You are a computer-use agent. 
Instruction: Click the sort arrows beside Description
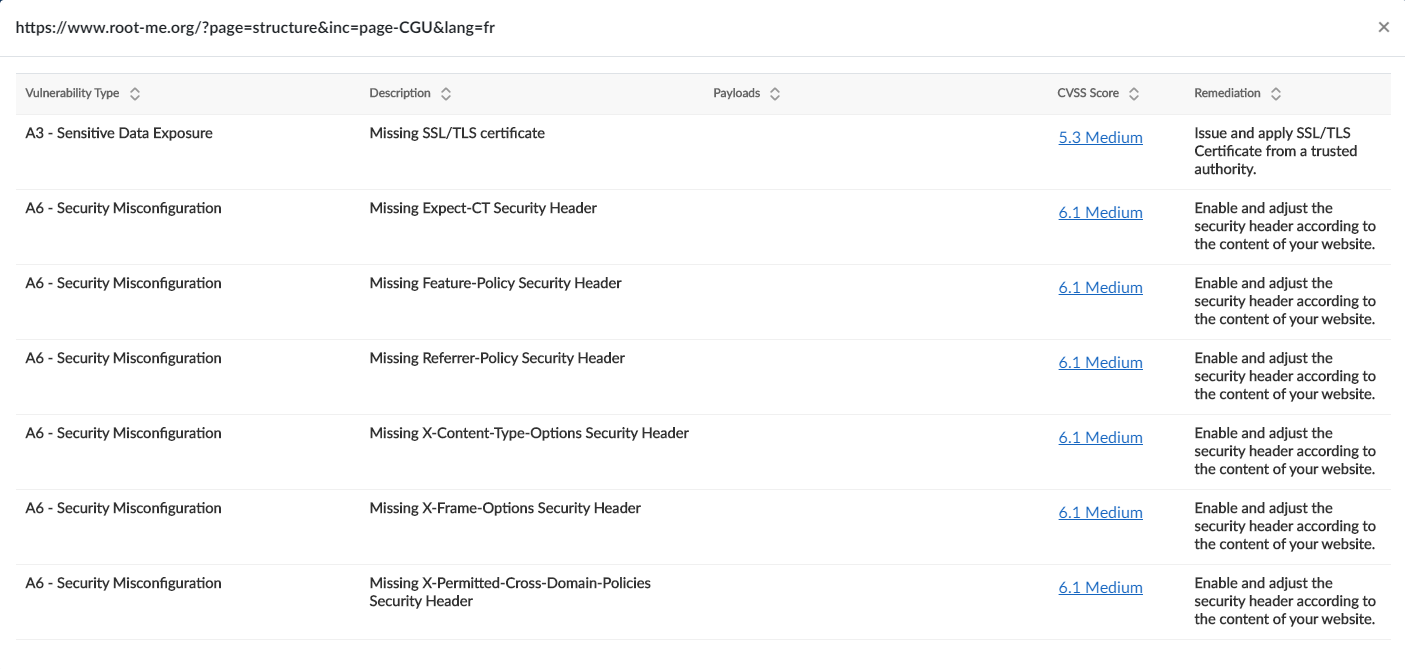point(446,93)
